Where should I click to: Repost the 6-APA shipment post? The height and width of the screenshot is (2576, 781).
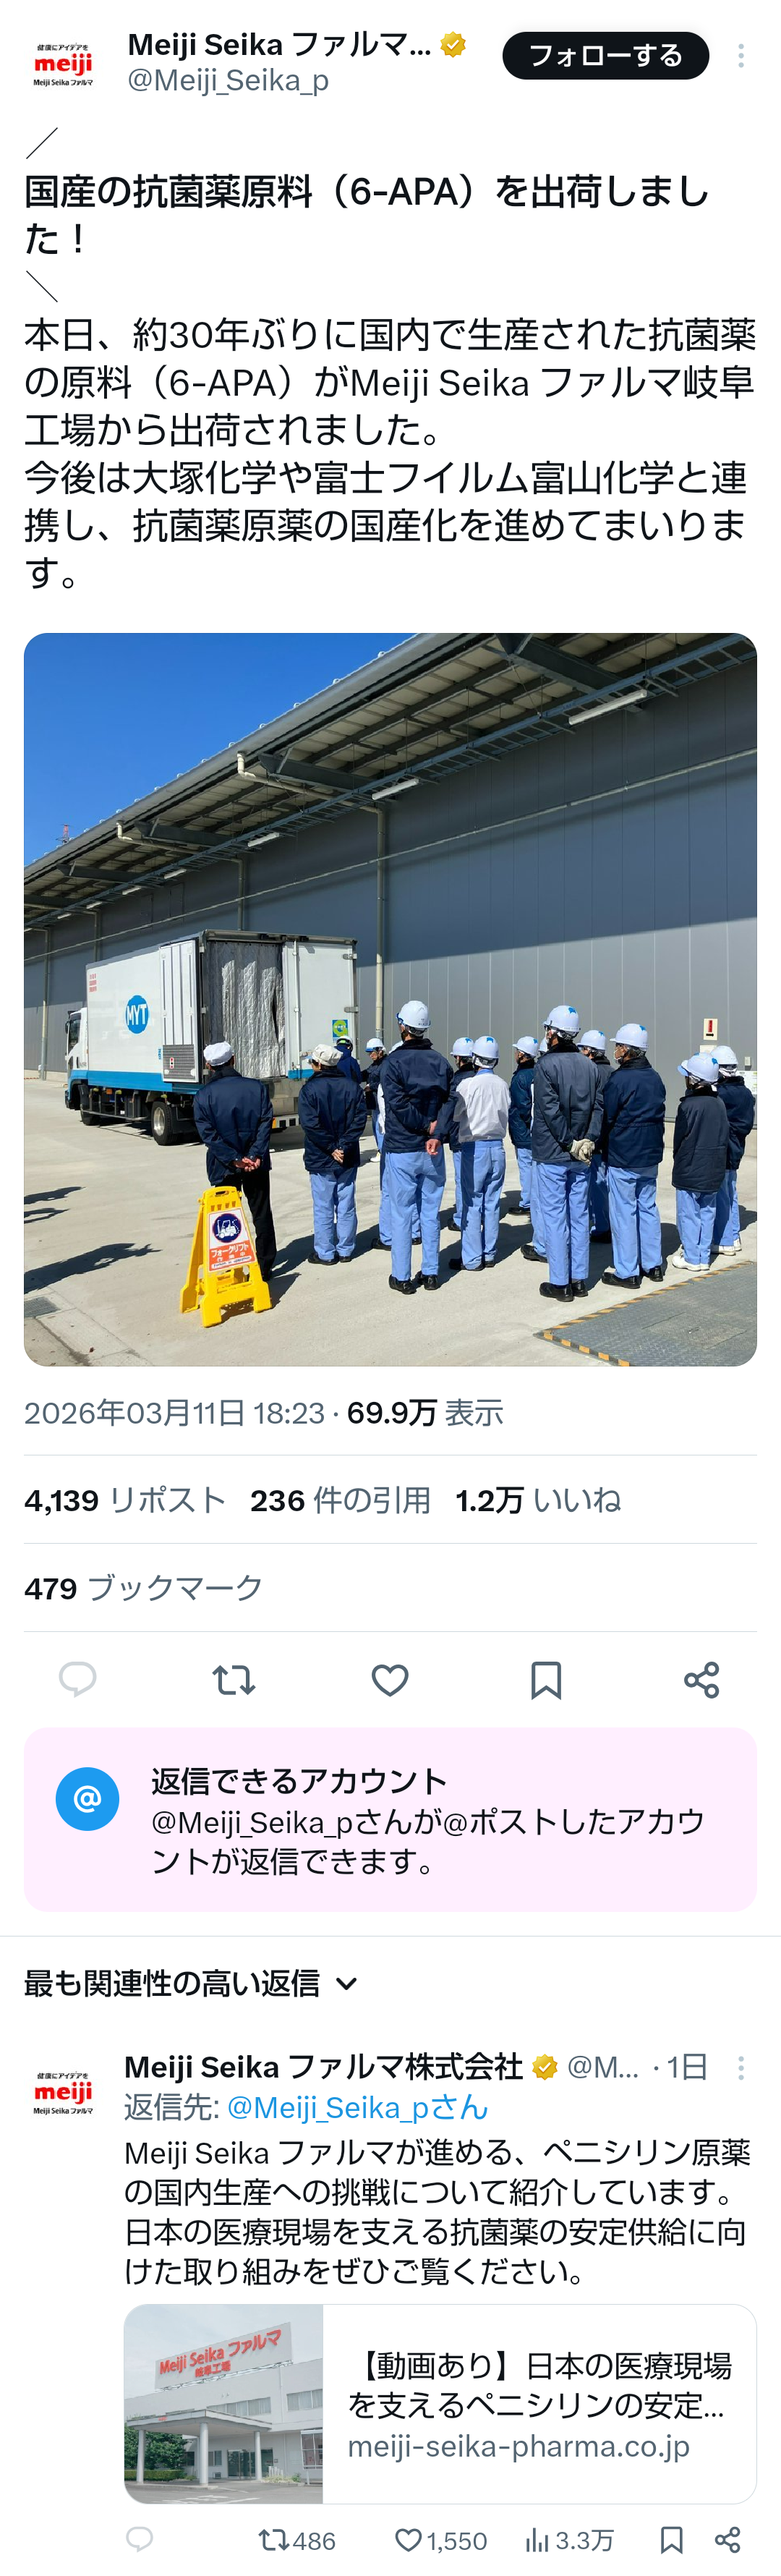coord(234,1680)
